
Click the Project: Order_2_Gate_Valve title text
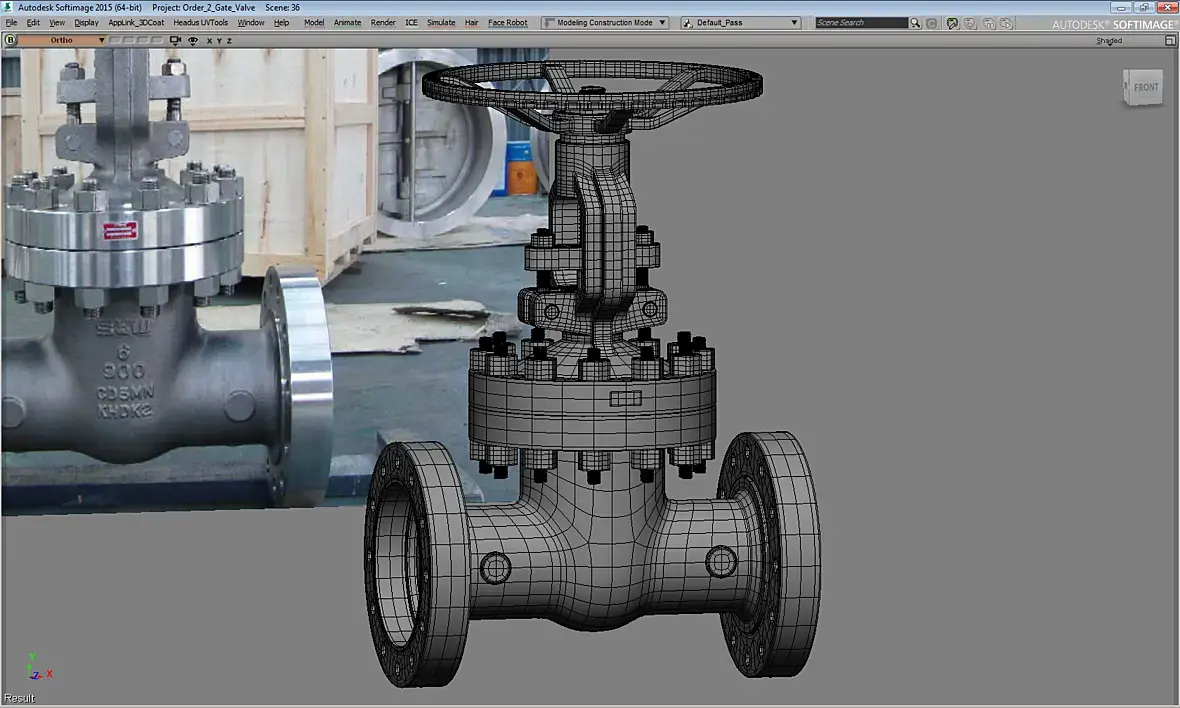point(204,8)
